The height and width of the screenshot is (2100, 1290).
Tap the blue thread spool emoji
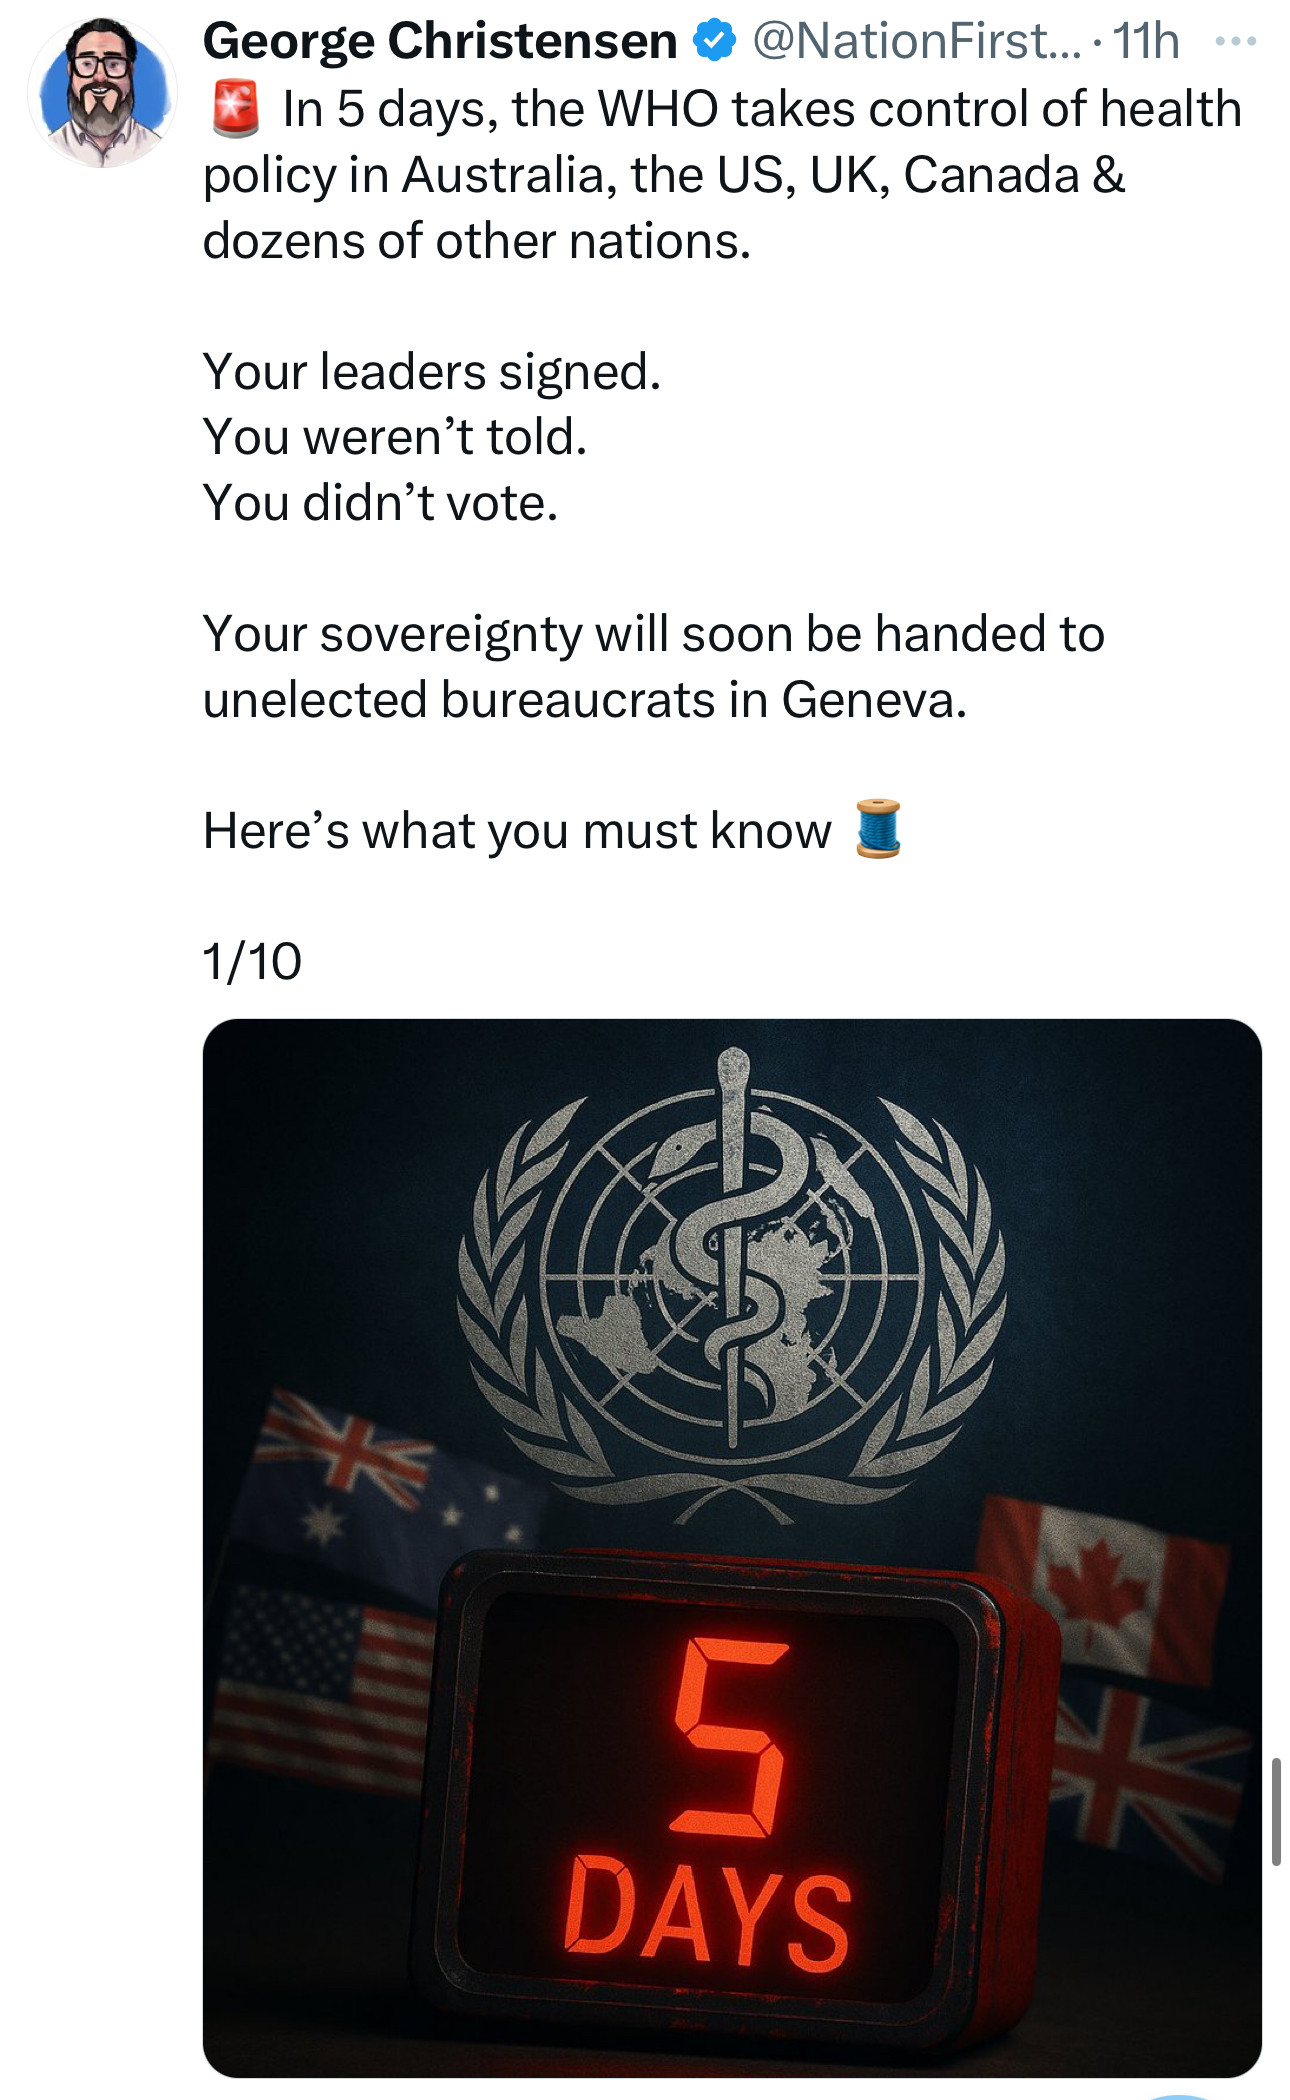pos(879,829)
